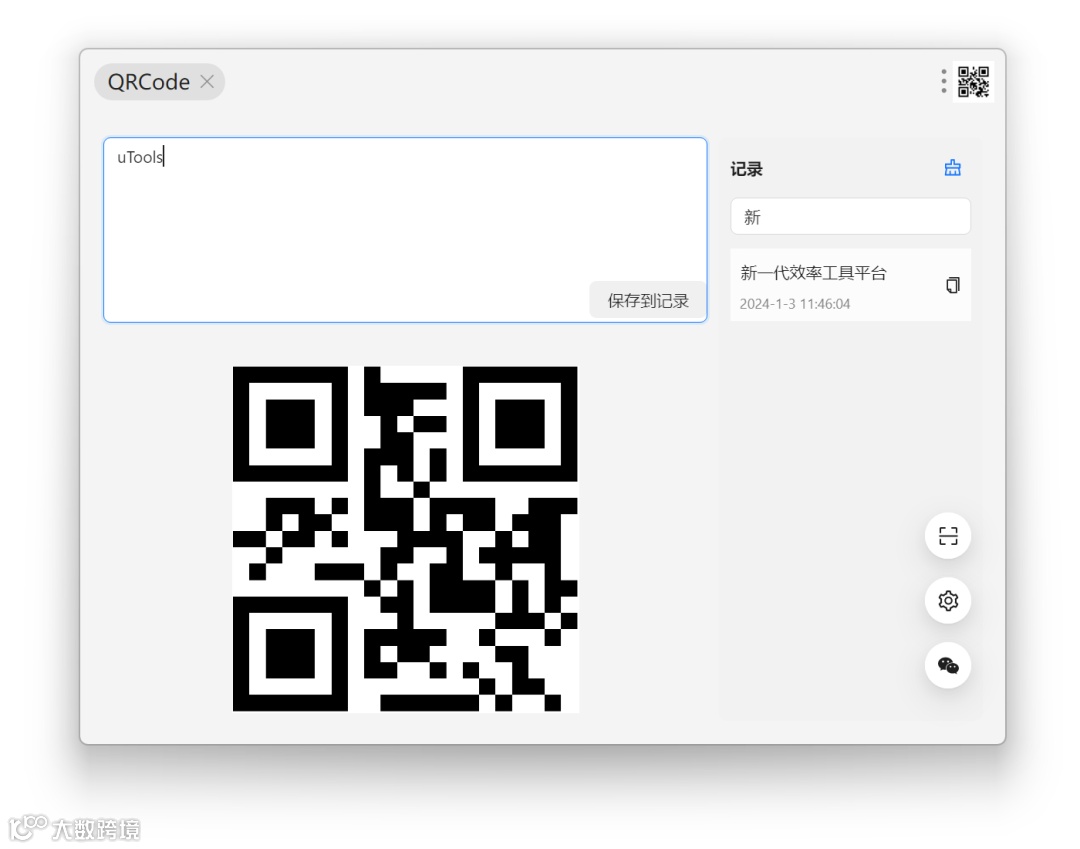
Task: Click the QR code plugin logo icon
Action: tap(973, 82)
